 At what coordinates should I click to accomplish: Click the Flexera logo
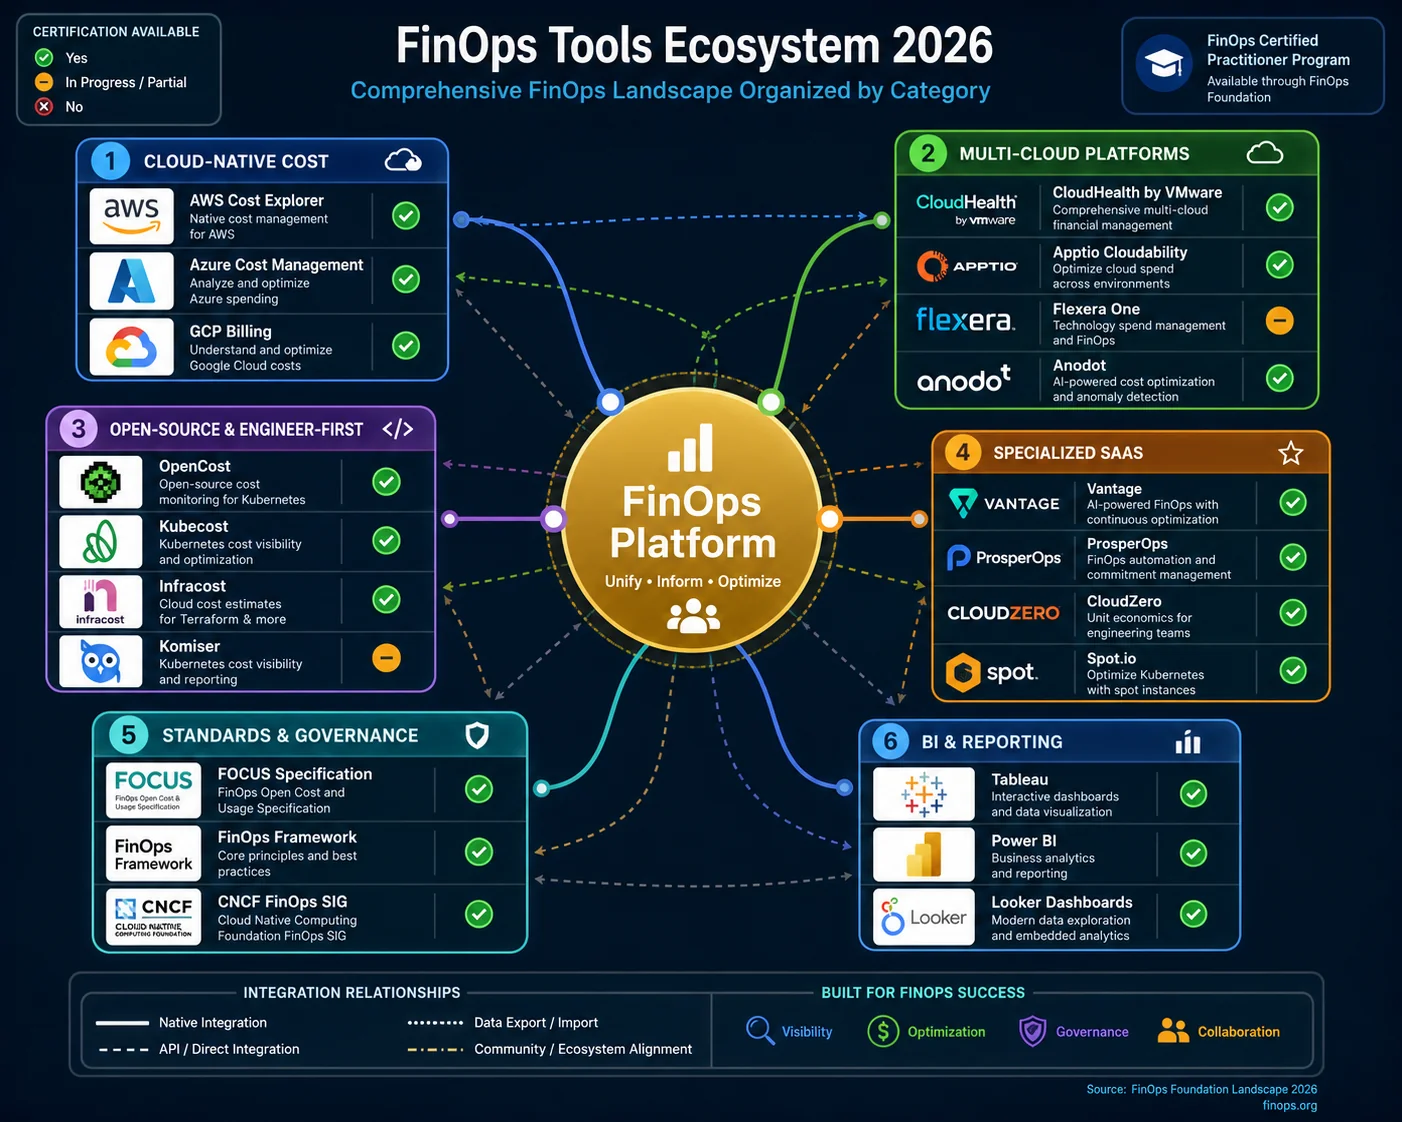(x=964, y=320)
